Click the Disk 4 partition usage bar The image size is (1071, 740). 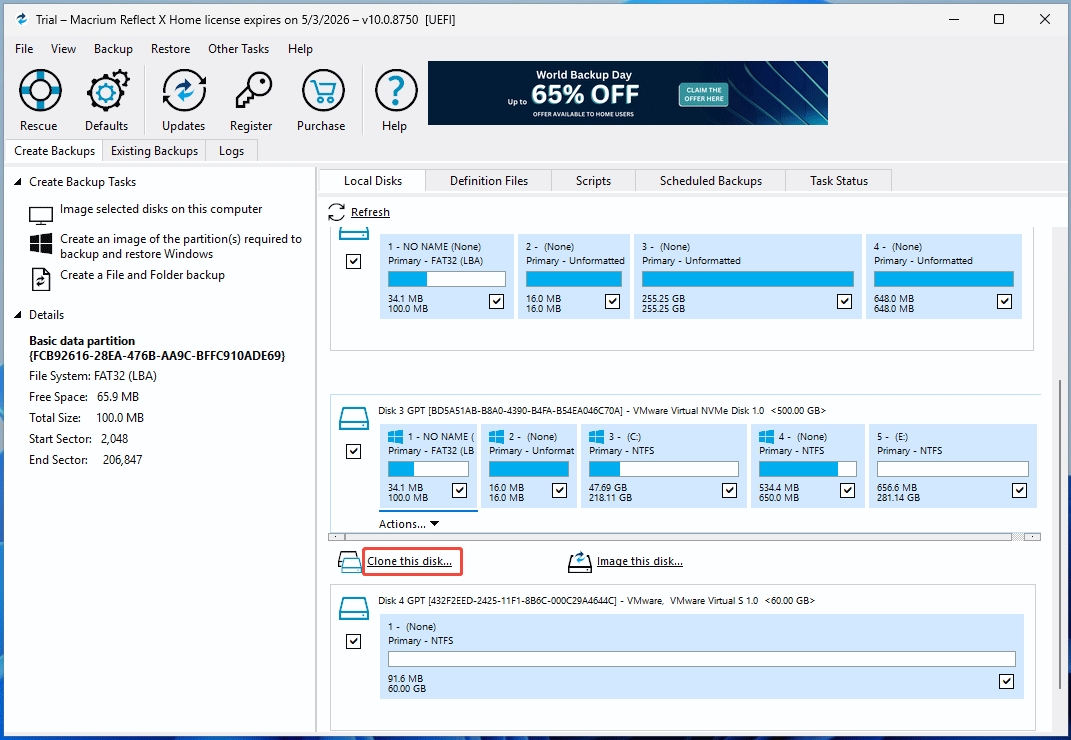click(701, 659)
